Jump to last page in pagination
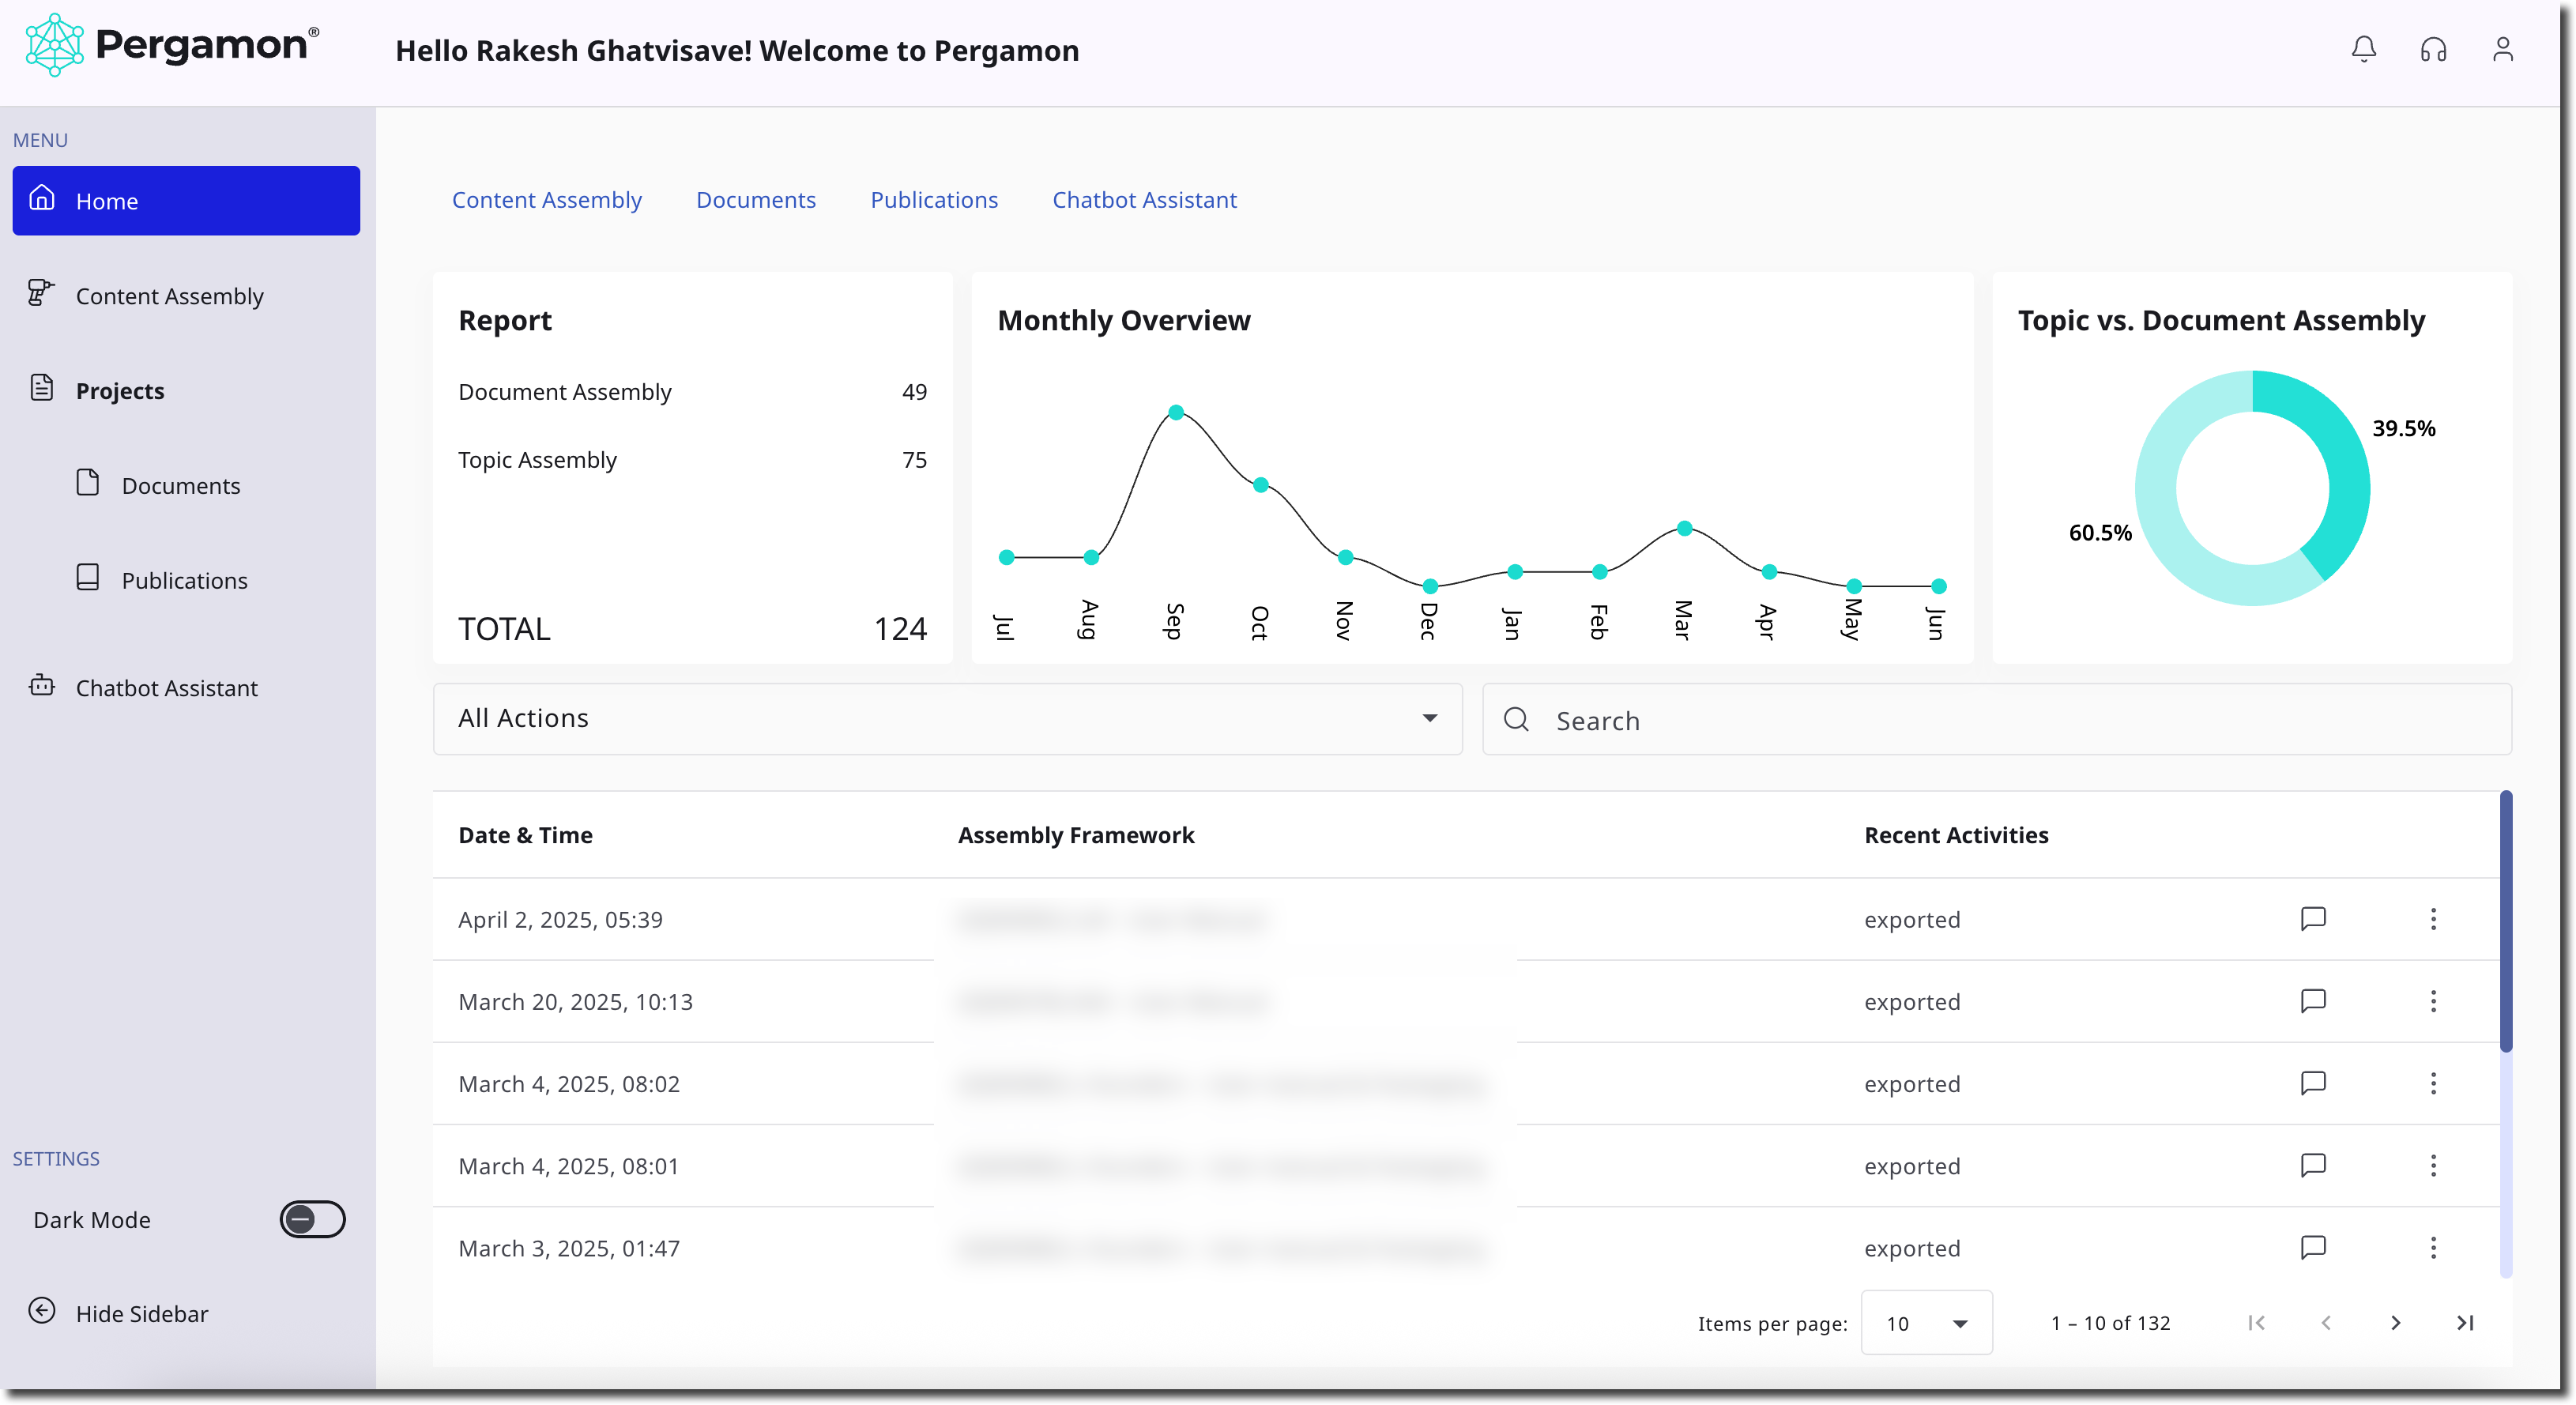Screen dimensions: 2576x1405 (x=2465, y=1322)
